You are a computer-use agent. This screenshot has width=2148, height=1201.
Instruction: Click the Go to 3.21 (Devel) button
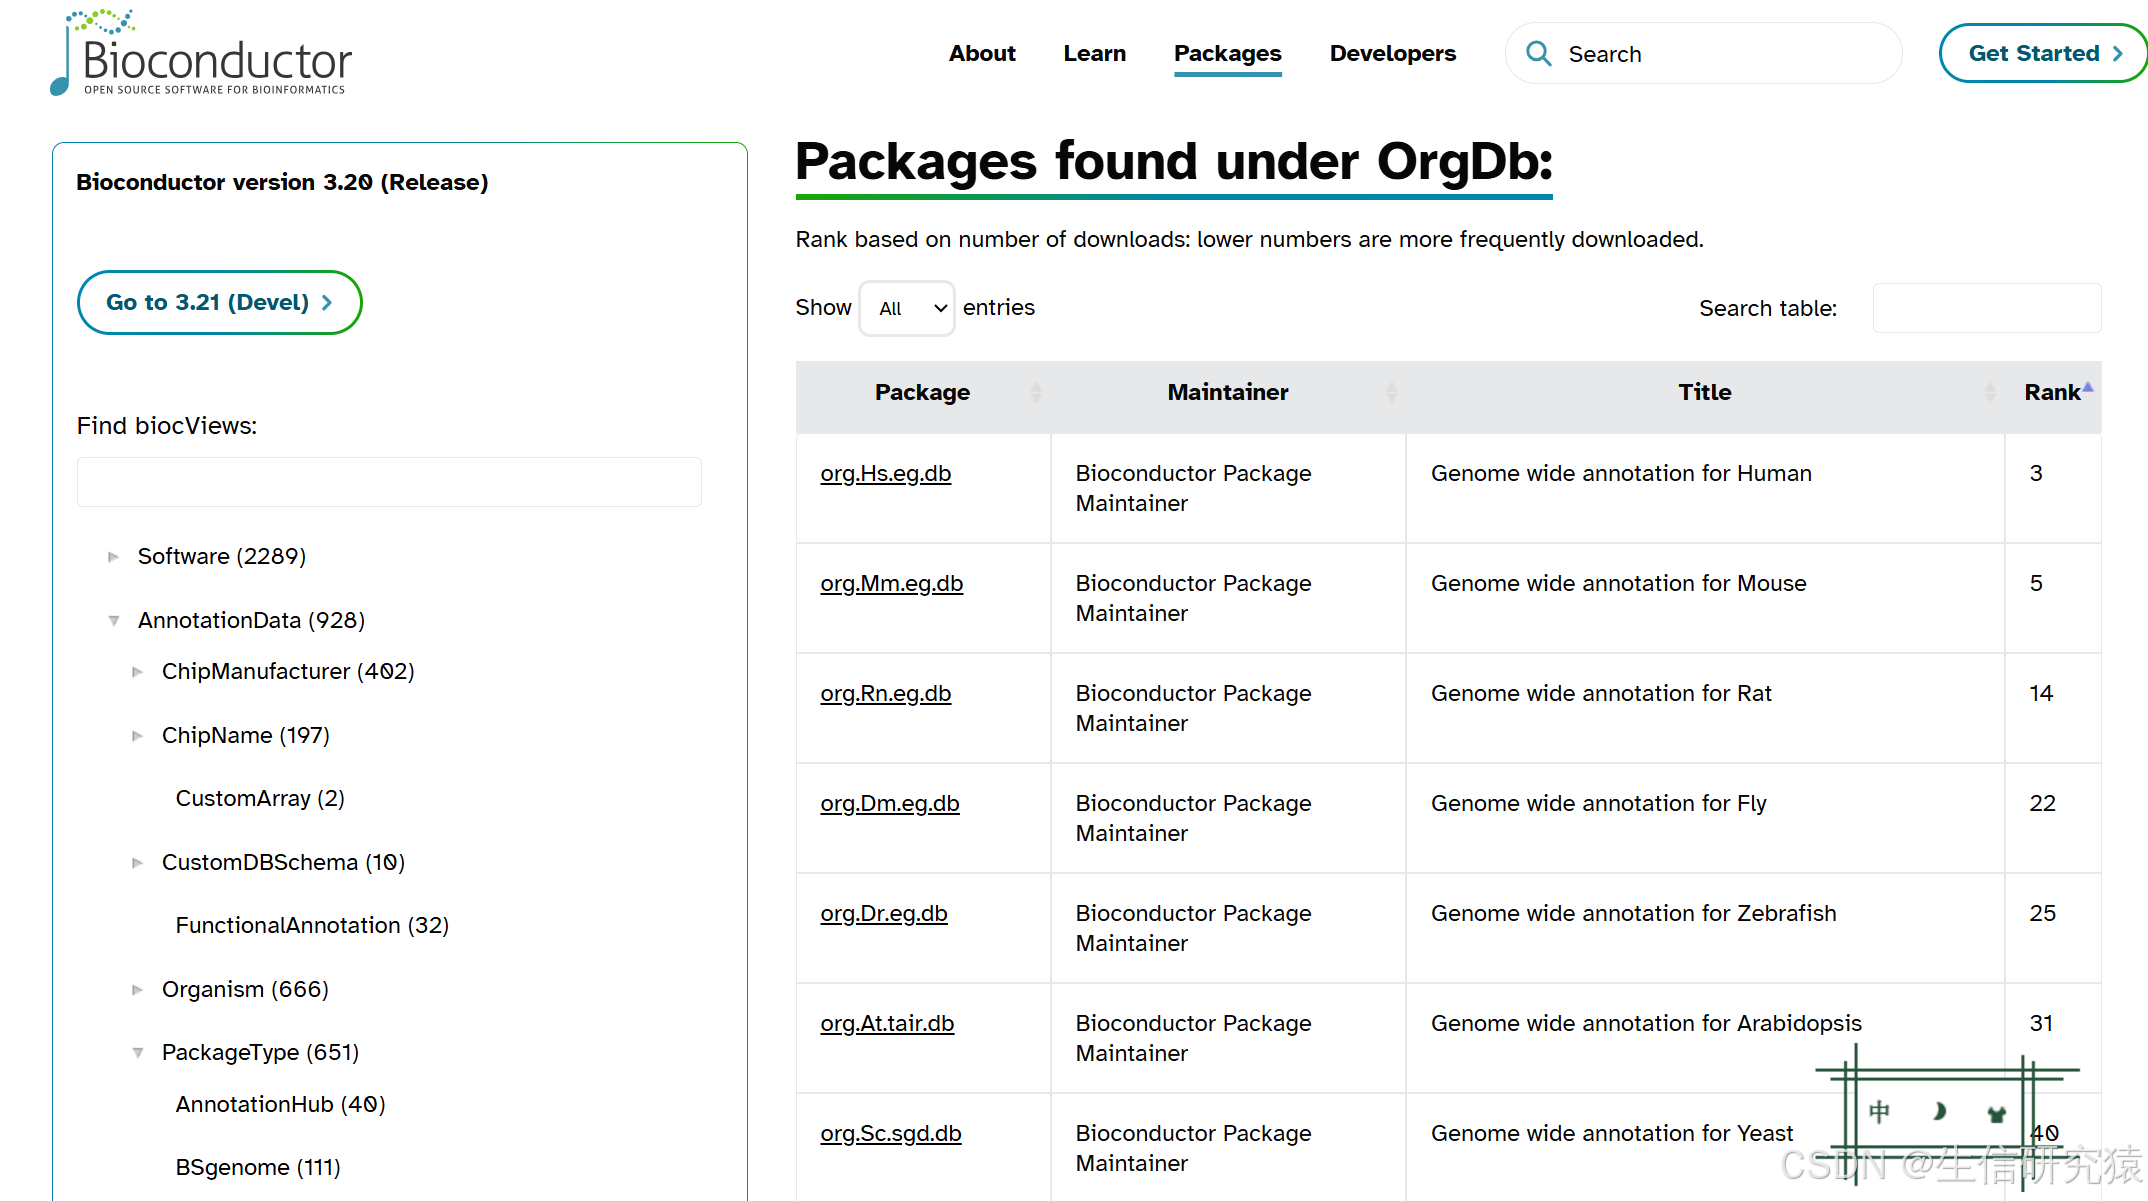click(x=219, y=303)
